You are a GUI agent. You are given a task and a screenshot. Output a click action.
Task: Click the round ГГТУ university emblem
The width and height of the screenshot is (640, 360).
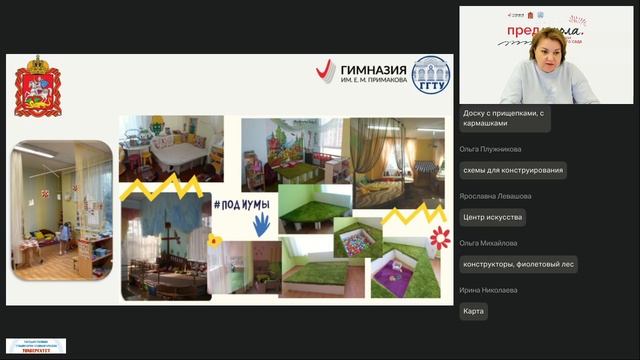coord(431,75)
